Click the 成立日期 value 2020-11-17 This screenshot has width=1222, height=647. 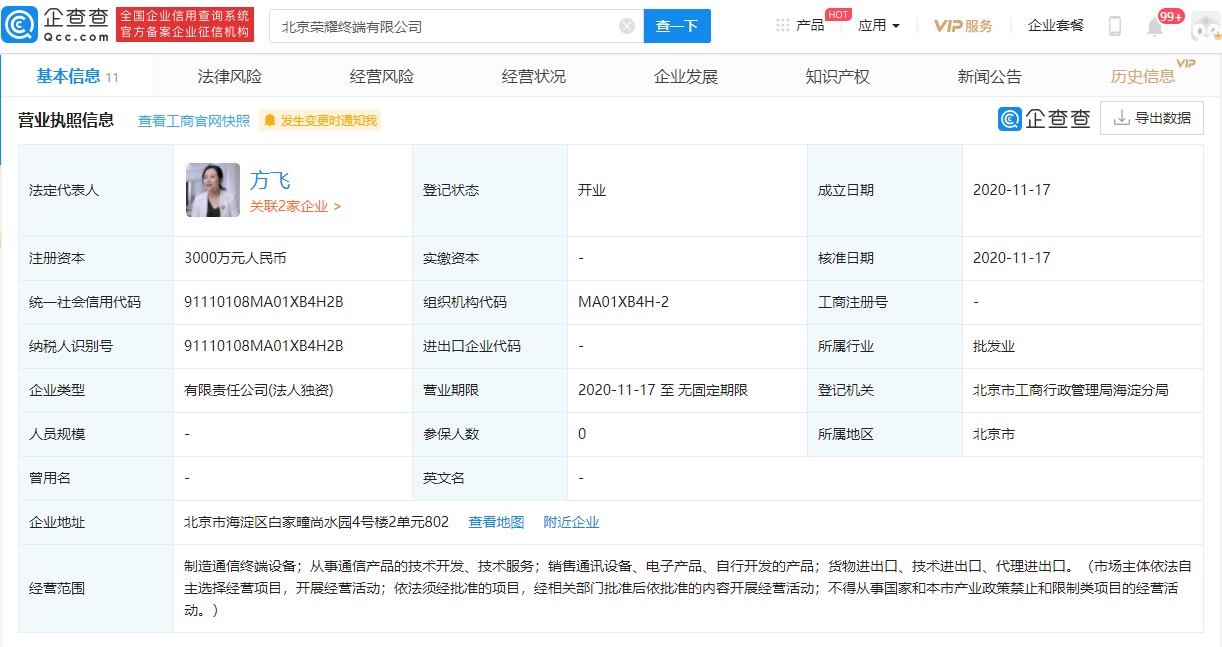1012,190
